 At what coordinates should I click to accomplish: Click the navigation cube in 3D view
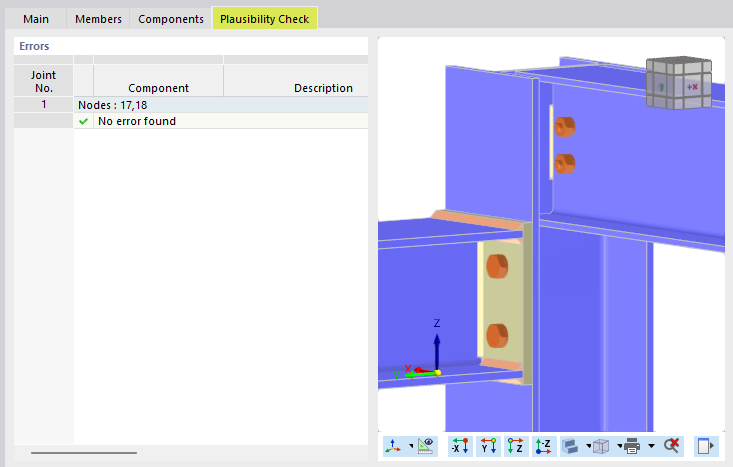pos(679,83)
